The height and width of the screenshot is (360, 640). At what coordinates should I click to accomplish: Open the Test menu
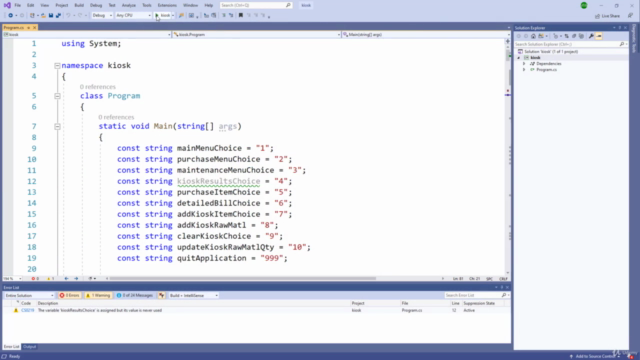112,5
